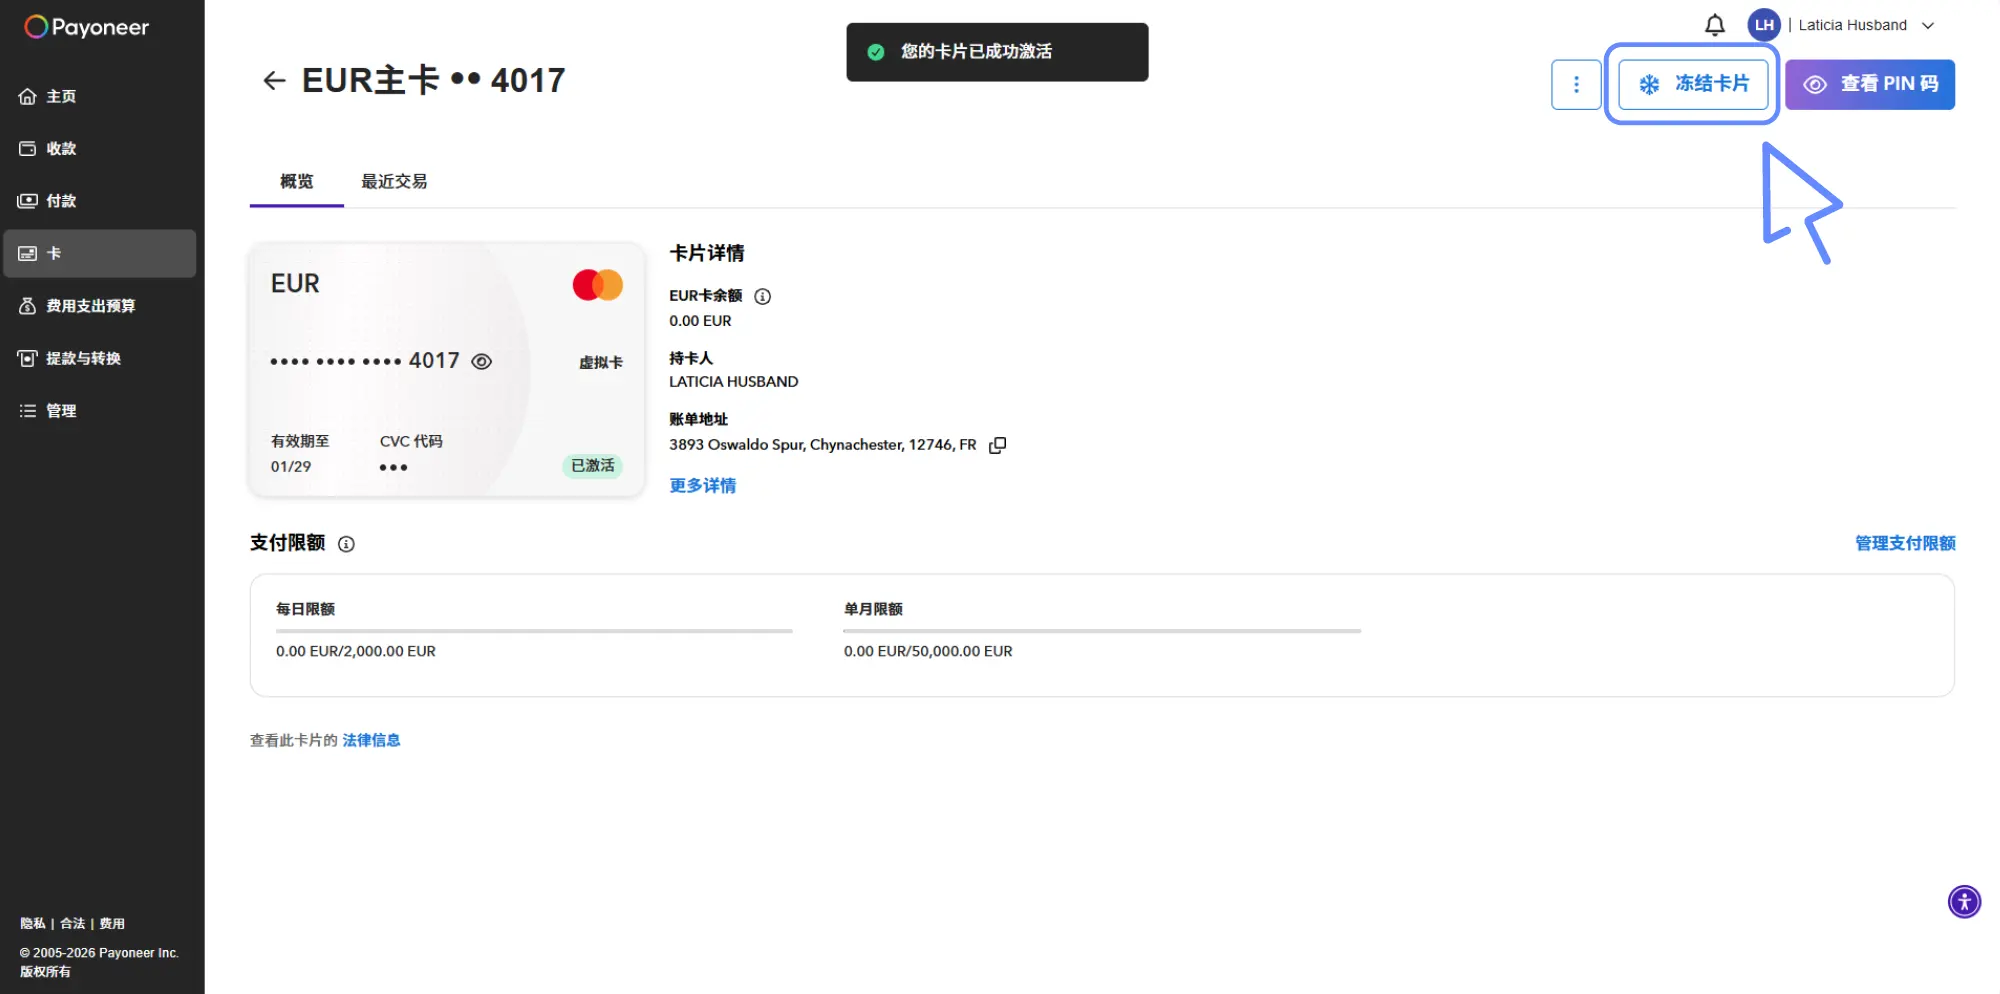The width and height of the screenshot is (2000, 994).
Task: Click the Mastercard logo on the card
Action: click(x=598, y=285)
